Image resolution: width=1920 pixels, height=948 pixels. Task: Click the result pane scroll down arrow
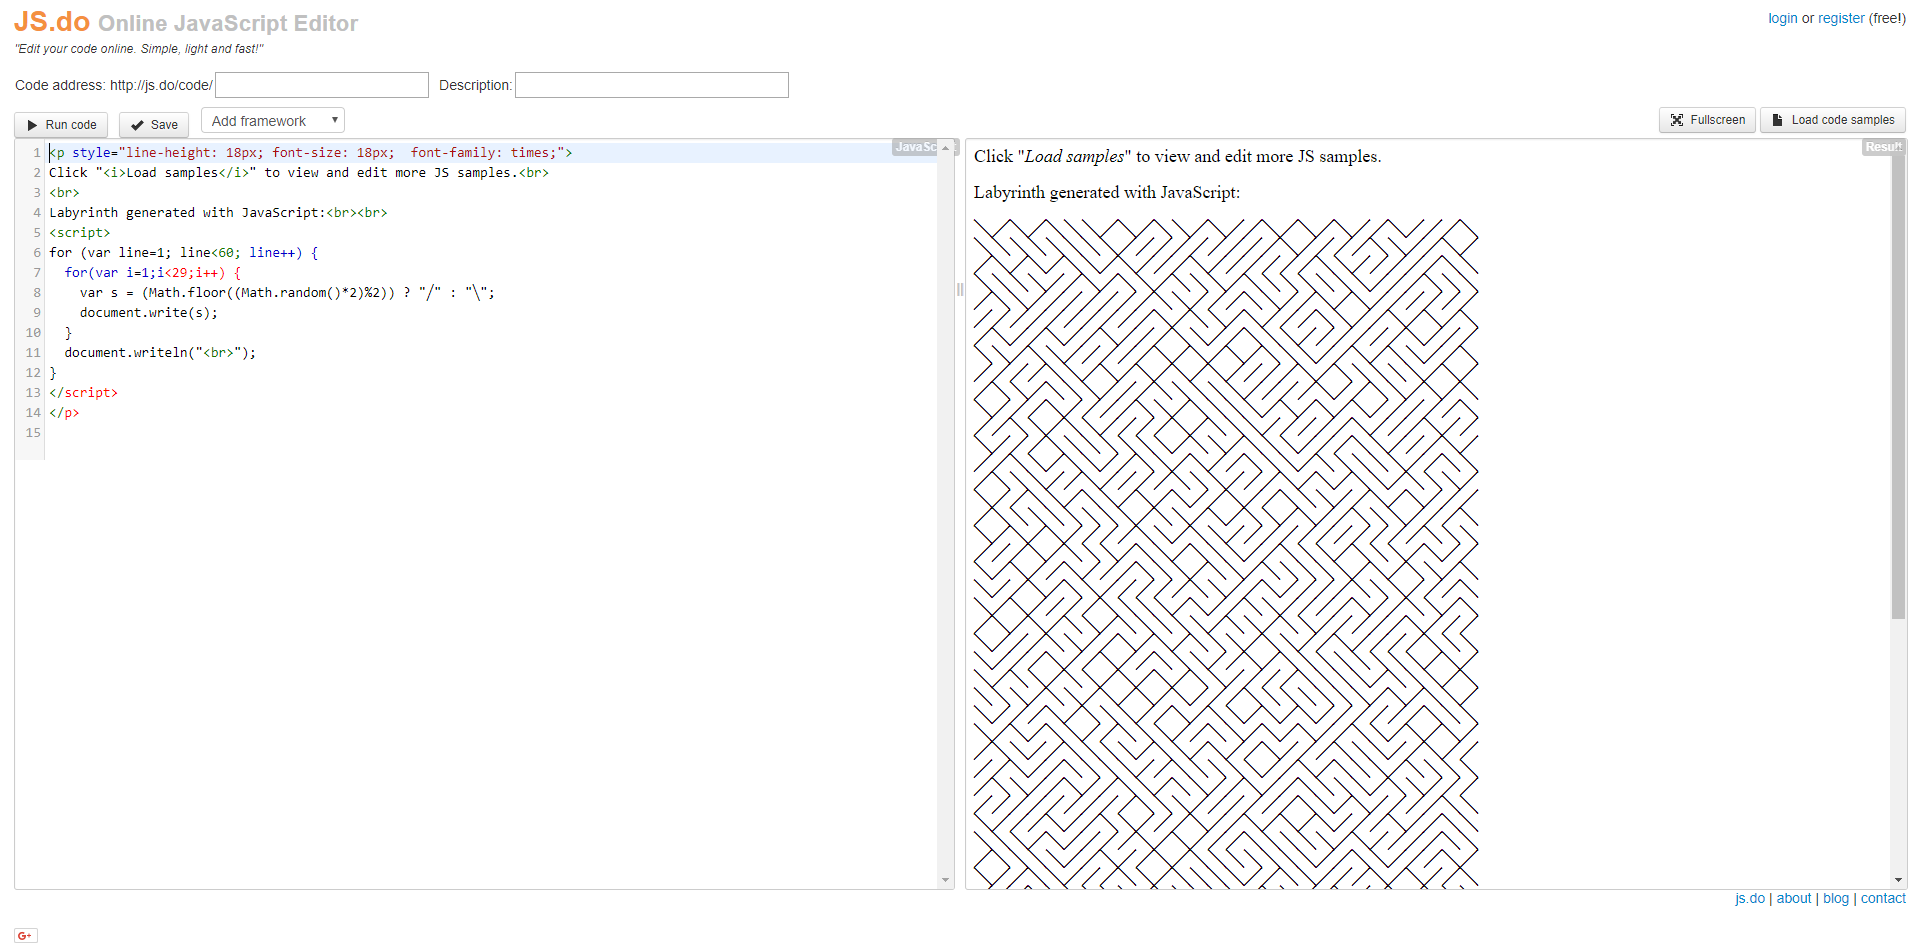(1898, 880)
